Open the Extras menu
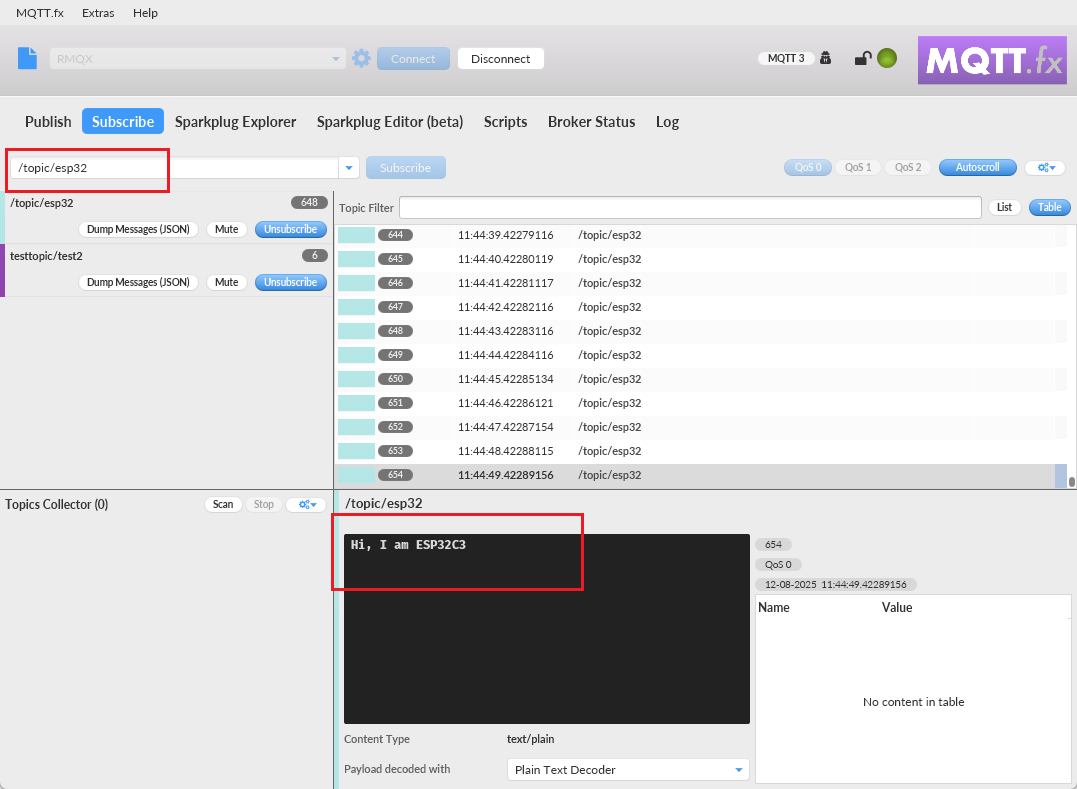 coord(98,13)
